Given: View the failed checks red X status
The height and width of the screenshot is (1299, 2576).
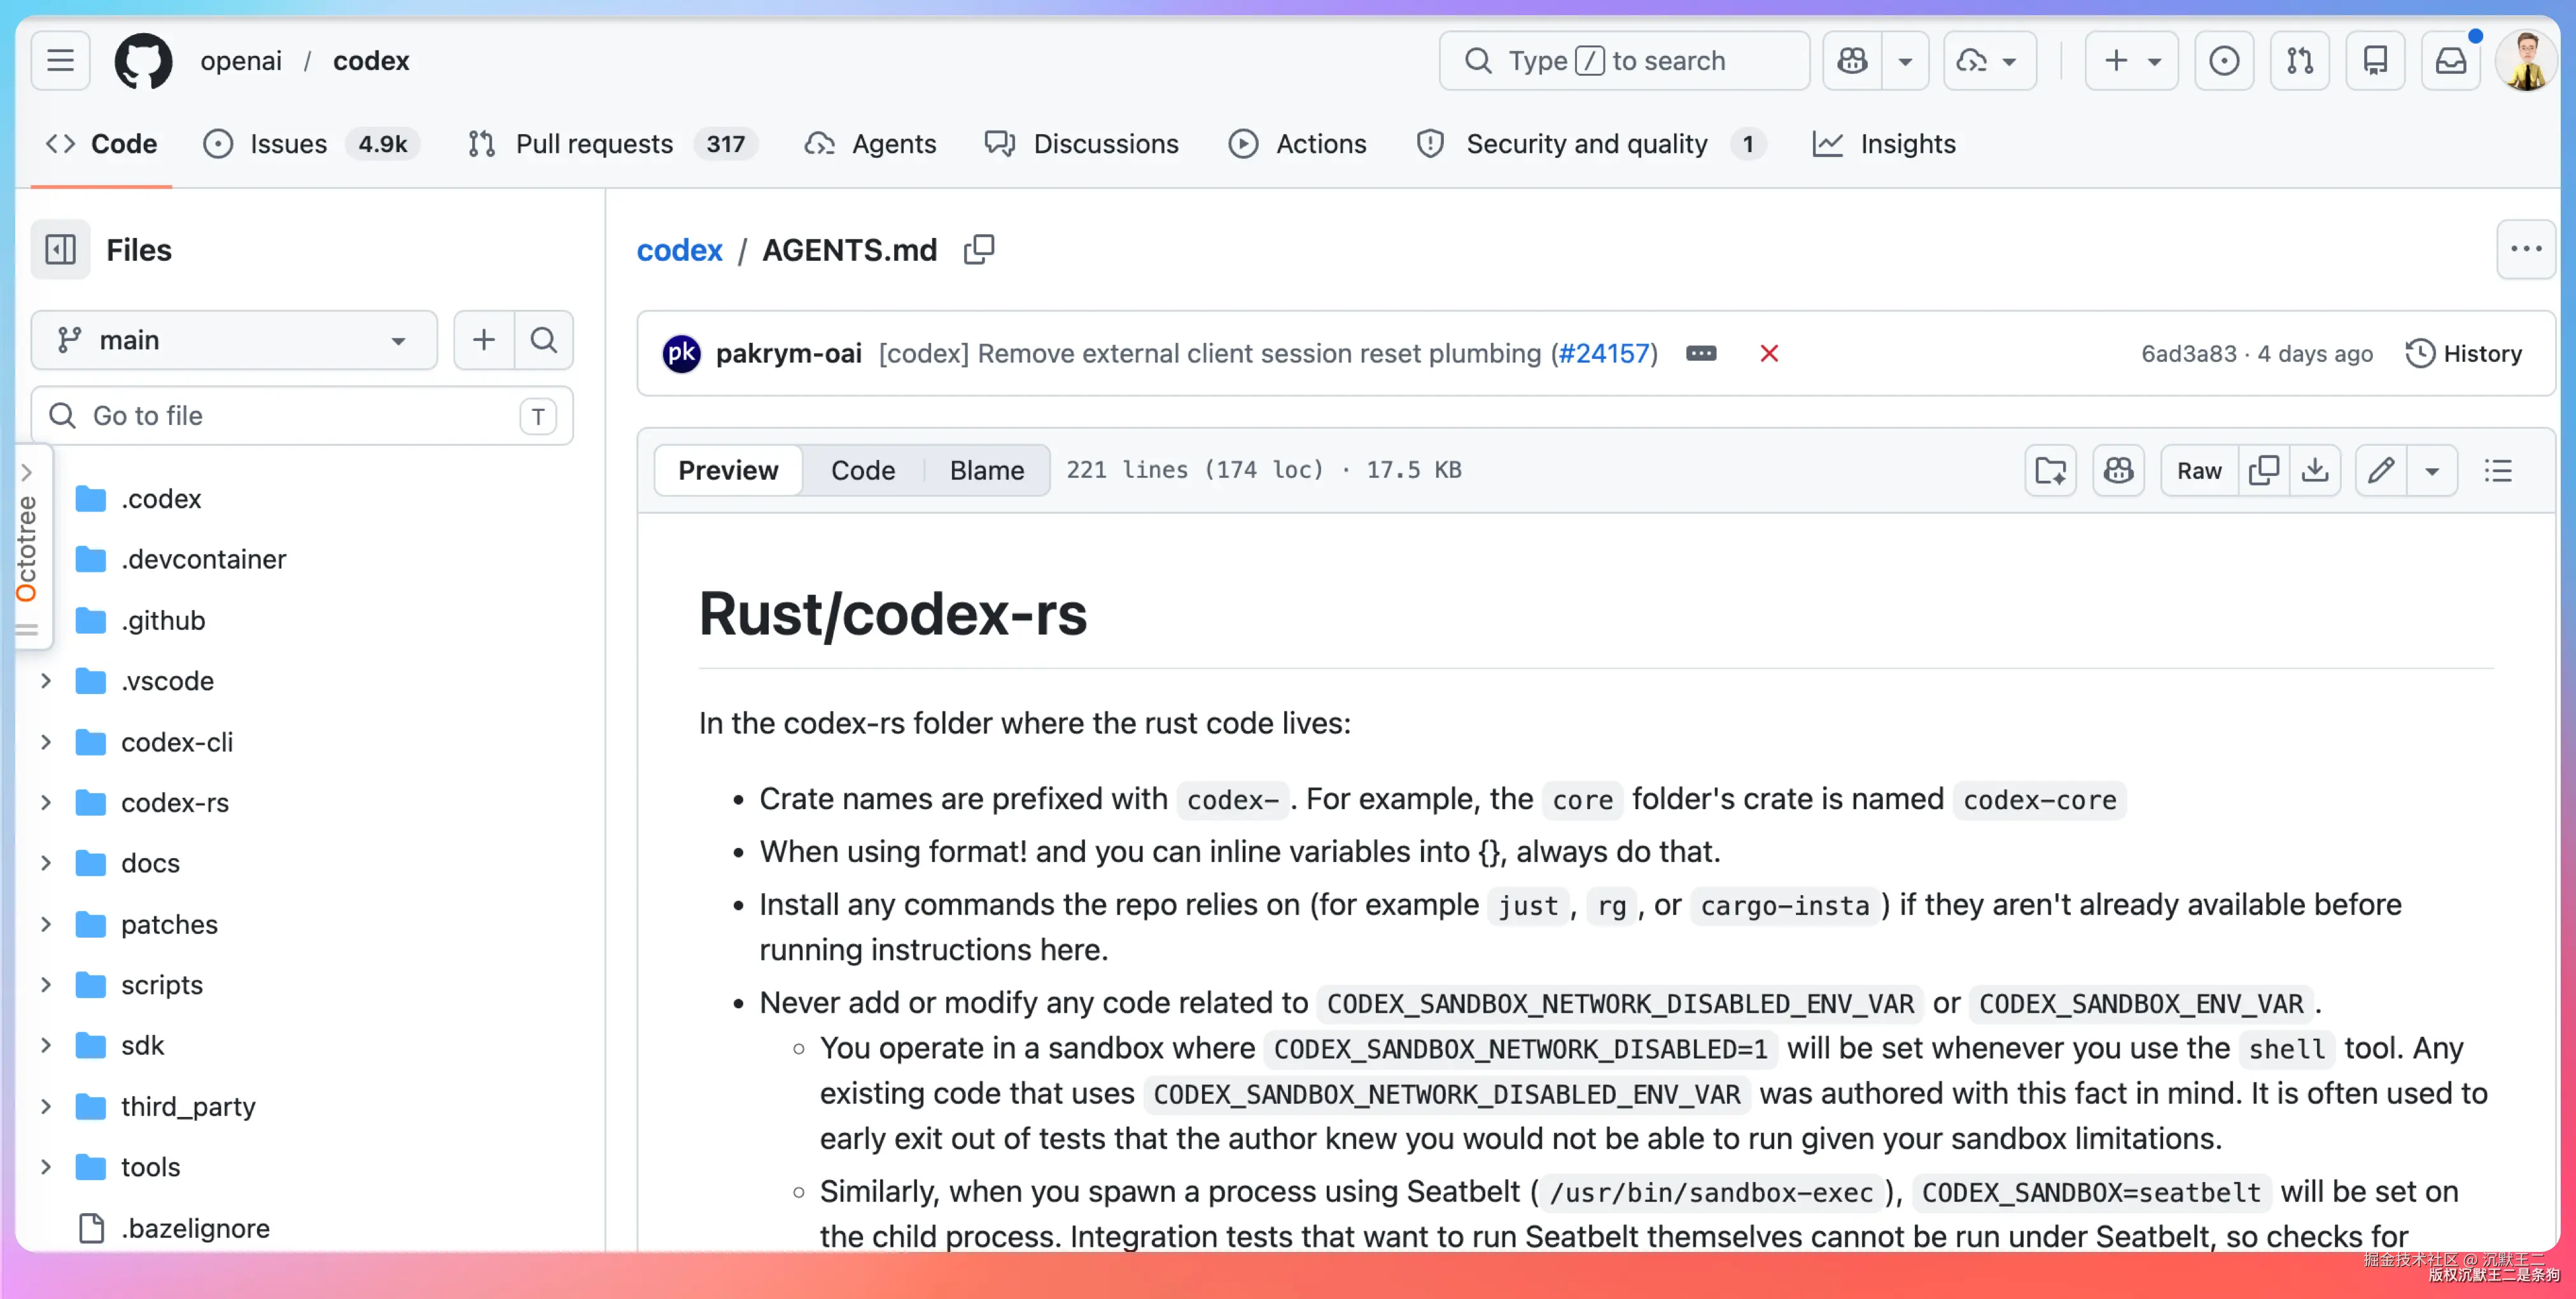Looking at the screenshot, I should click(1769, 354).
